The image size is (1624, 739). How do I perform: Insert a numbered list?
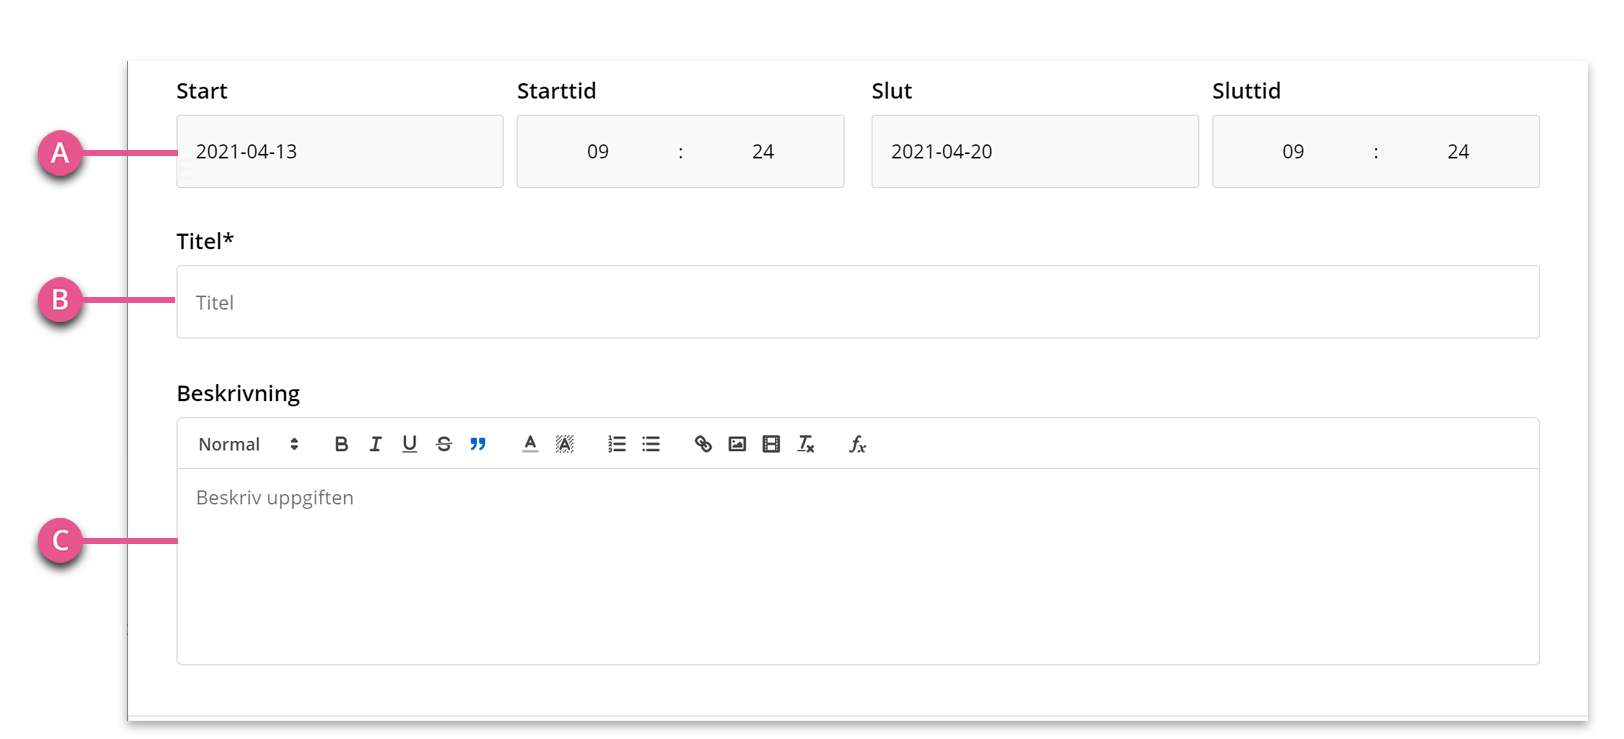point(617,444)
